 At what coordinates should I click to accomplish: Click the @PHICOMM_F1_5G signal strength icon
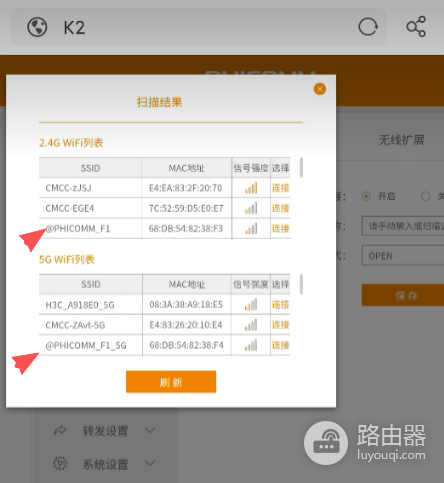(251, 345)
